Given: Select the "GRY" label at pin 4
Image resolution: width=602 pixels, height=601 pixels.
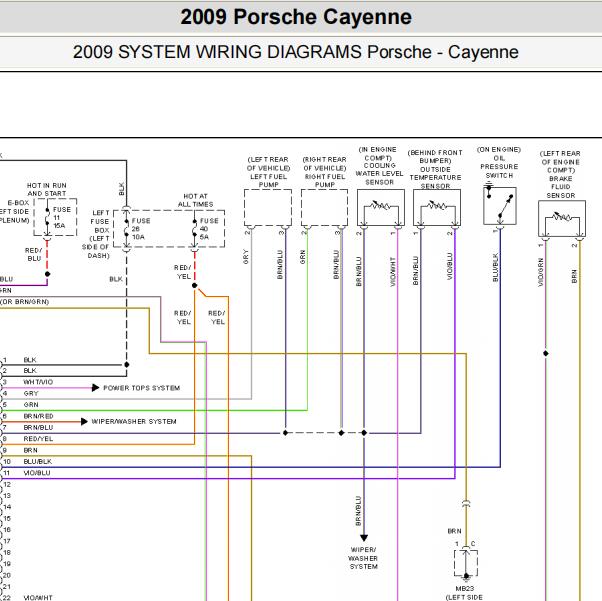Looking at the screenshot, I should (31, 393).
